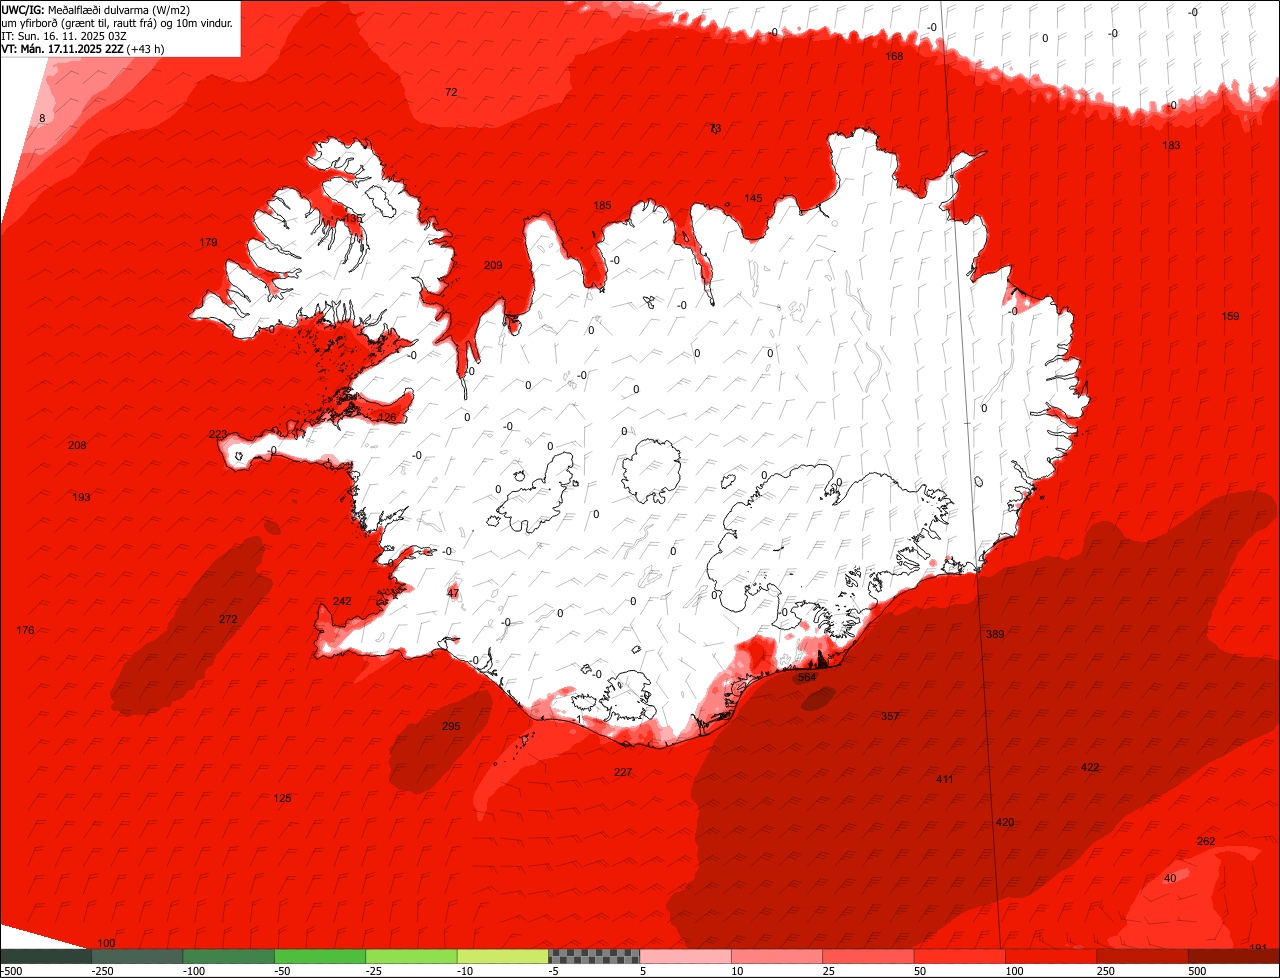Screen dimensions: 1280x978
Task: Click the map value 185
Action: point(602,206)
